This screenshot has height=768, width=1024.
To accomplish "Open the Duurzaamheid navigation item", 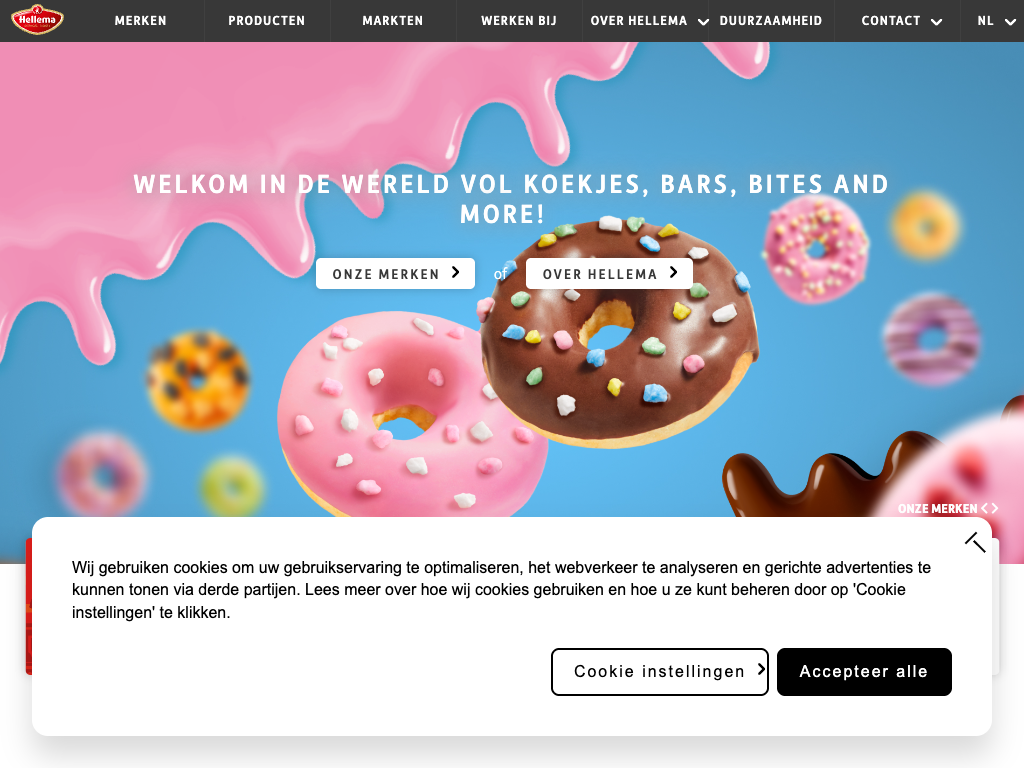I will click(x=771, y=21).
